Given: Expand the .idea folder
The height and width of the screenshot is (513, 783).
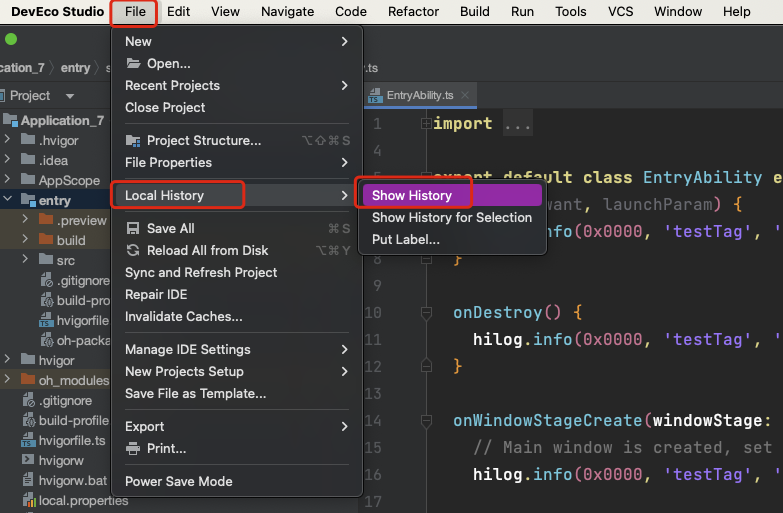Looking at the screenshot, I should [x=7, y=159].
